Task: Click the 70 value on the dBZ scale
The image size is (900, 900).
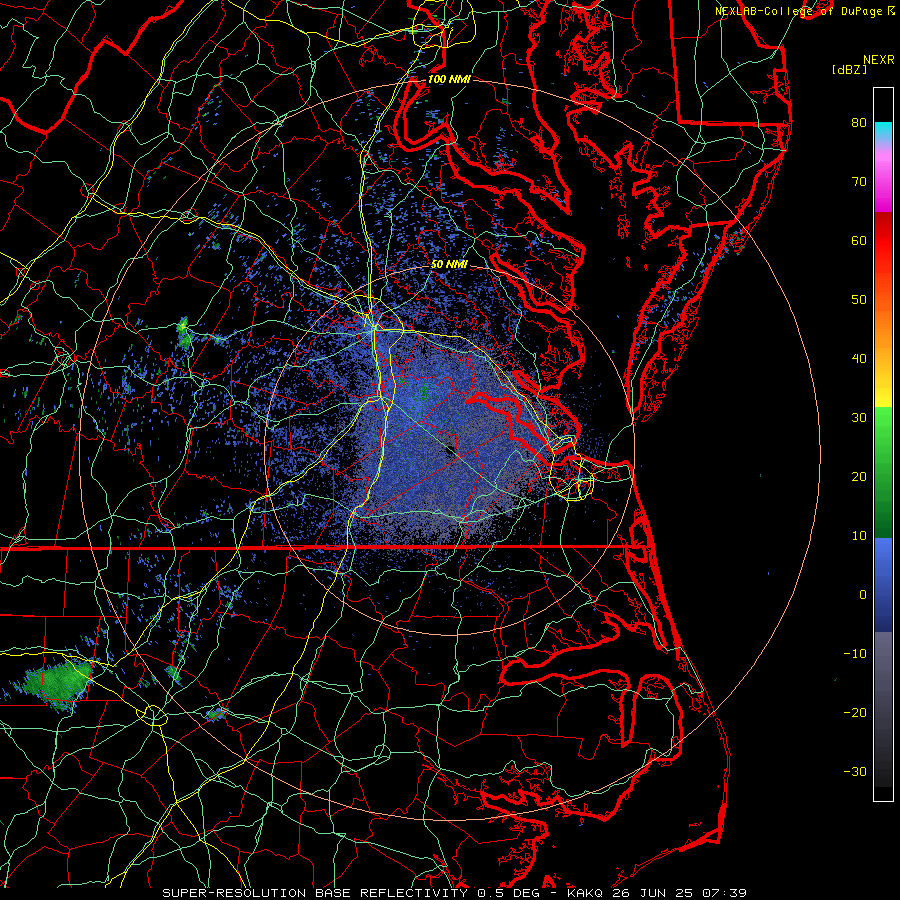Action: point(859,181)
